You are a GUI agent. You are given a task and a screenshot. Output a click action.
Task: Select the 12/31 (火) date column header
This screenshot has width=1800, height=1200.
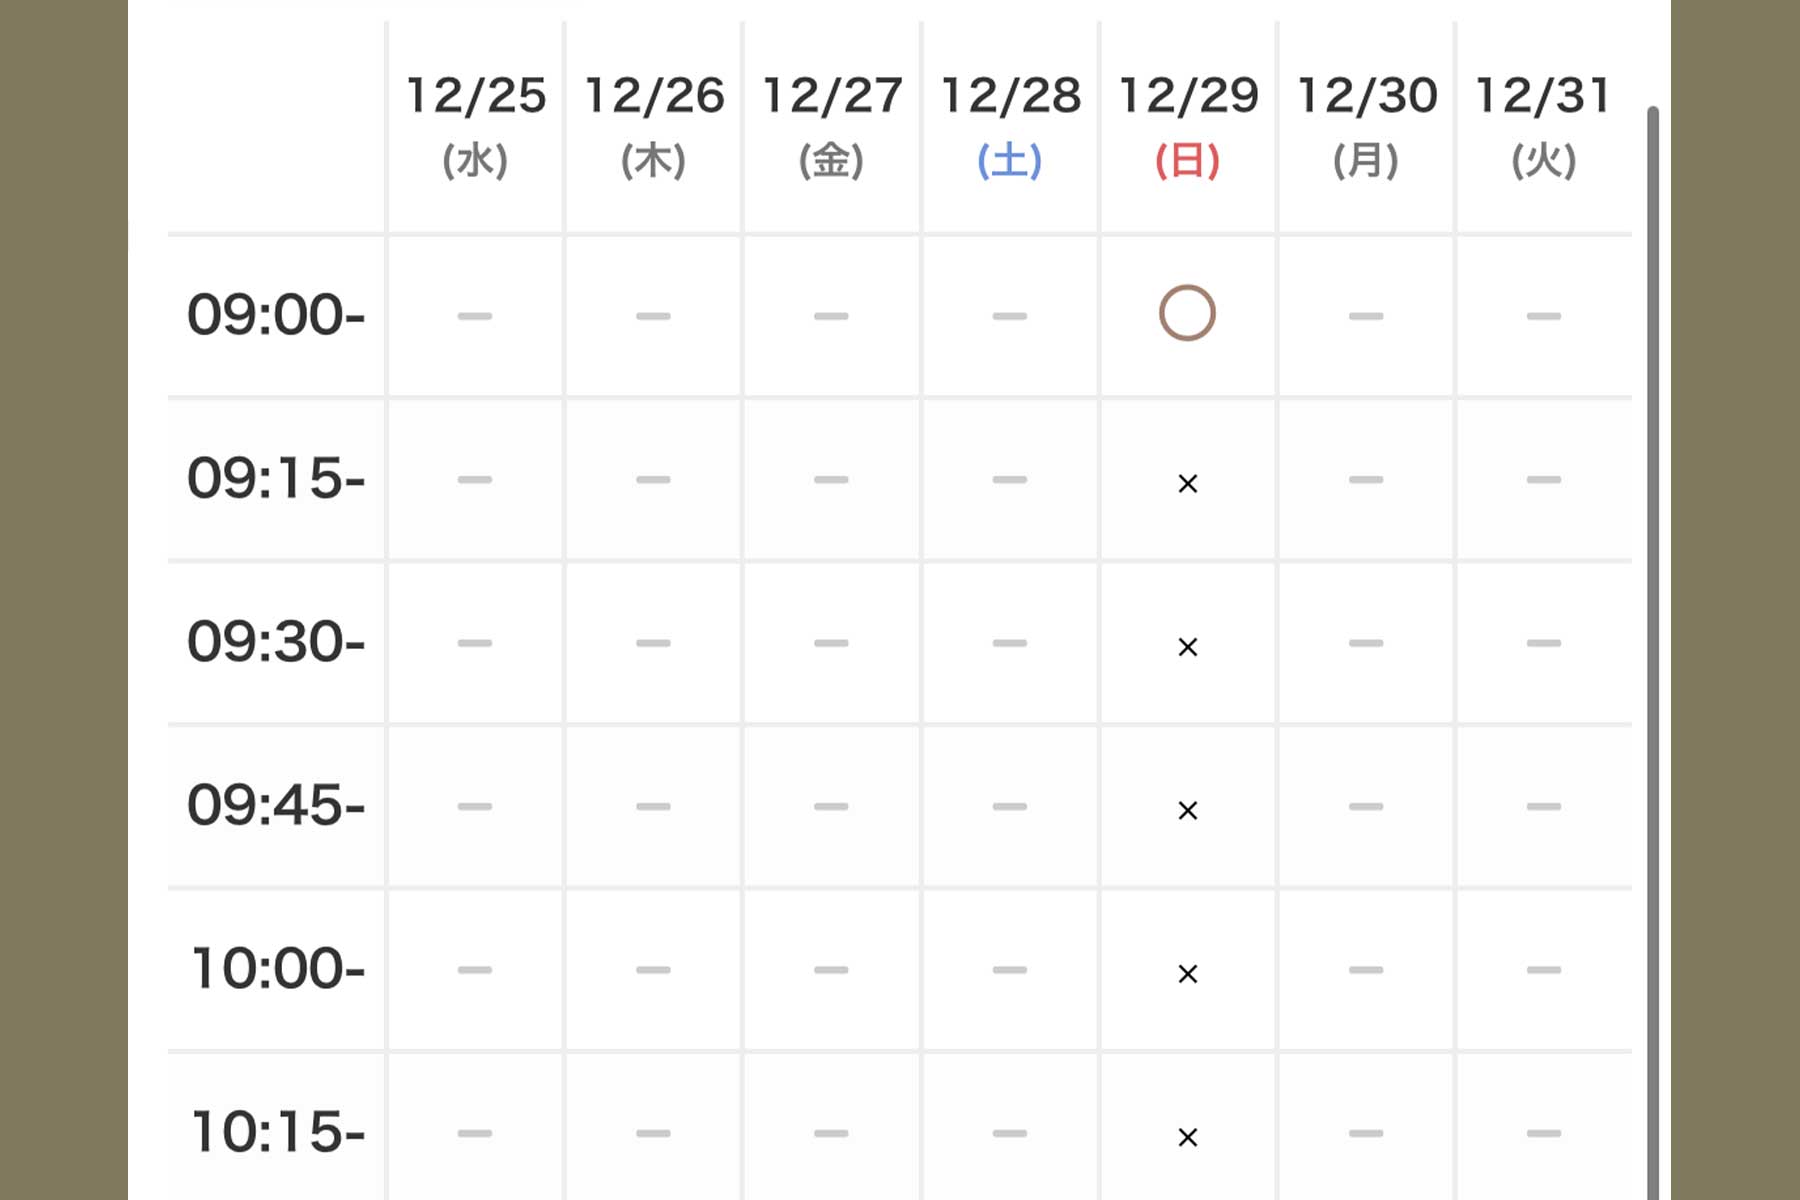point(1543,125)
